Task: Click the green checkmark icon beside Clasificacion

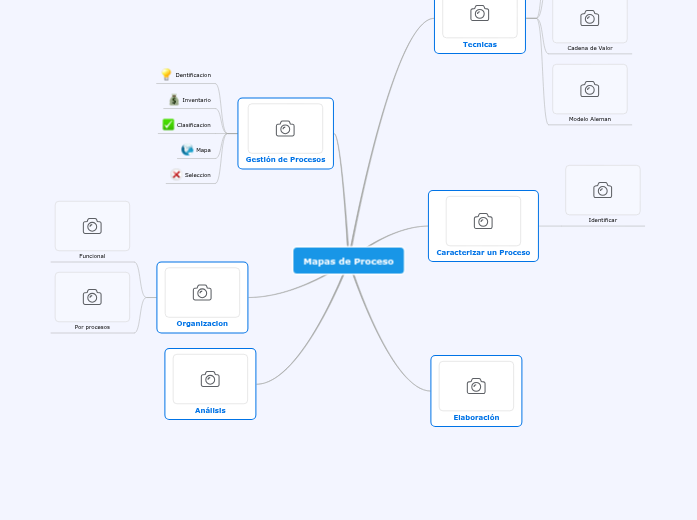Action: [x=168, y=124]
